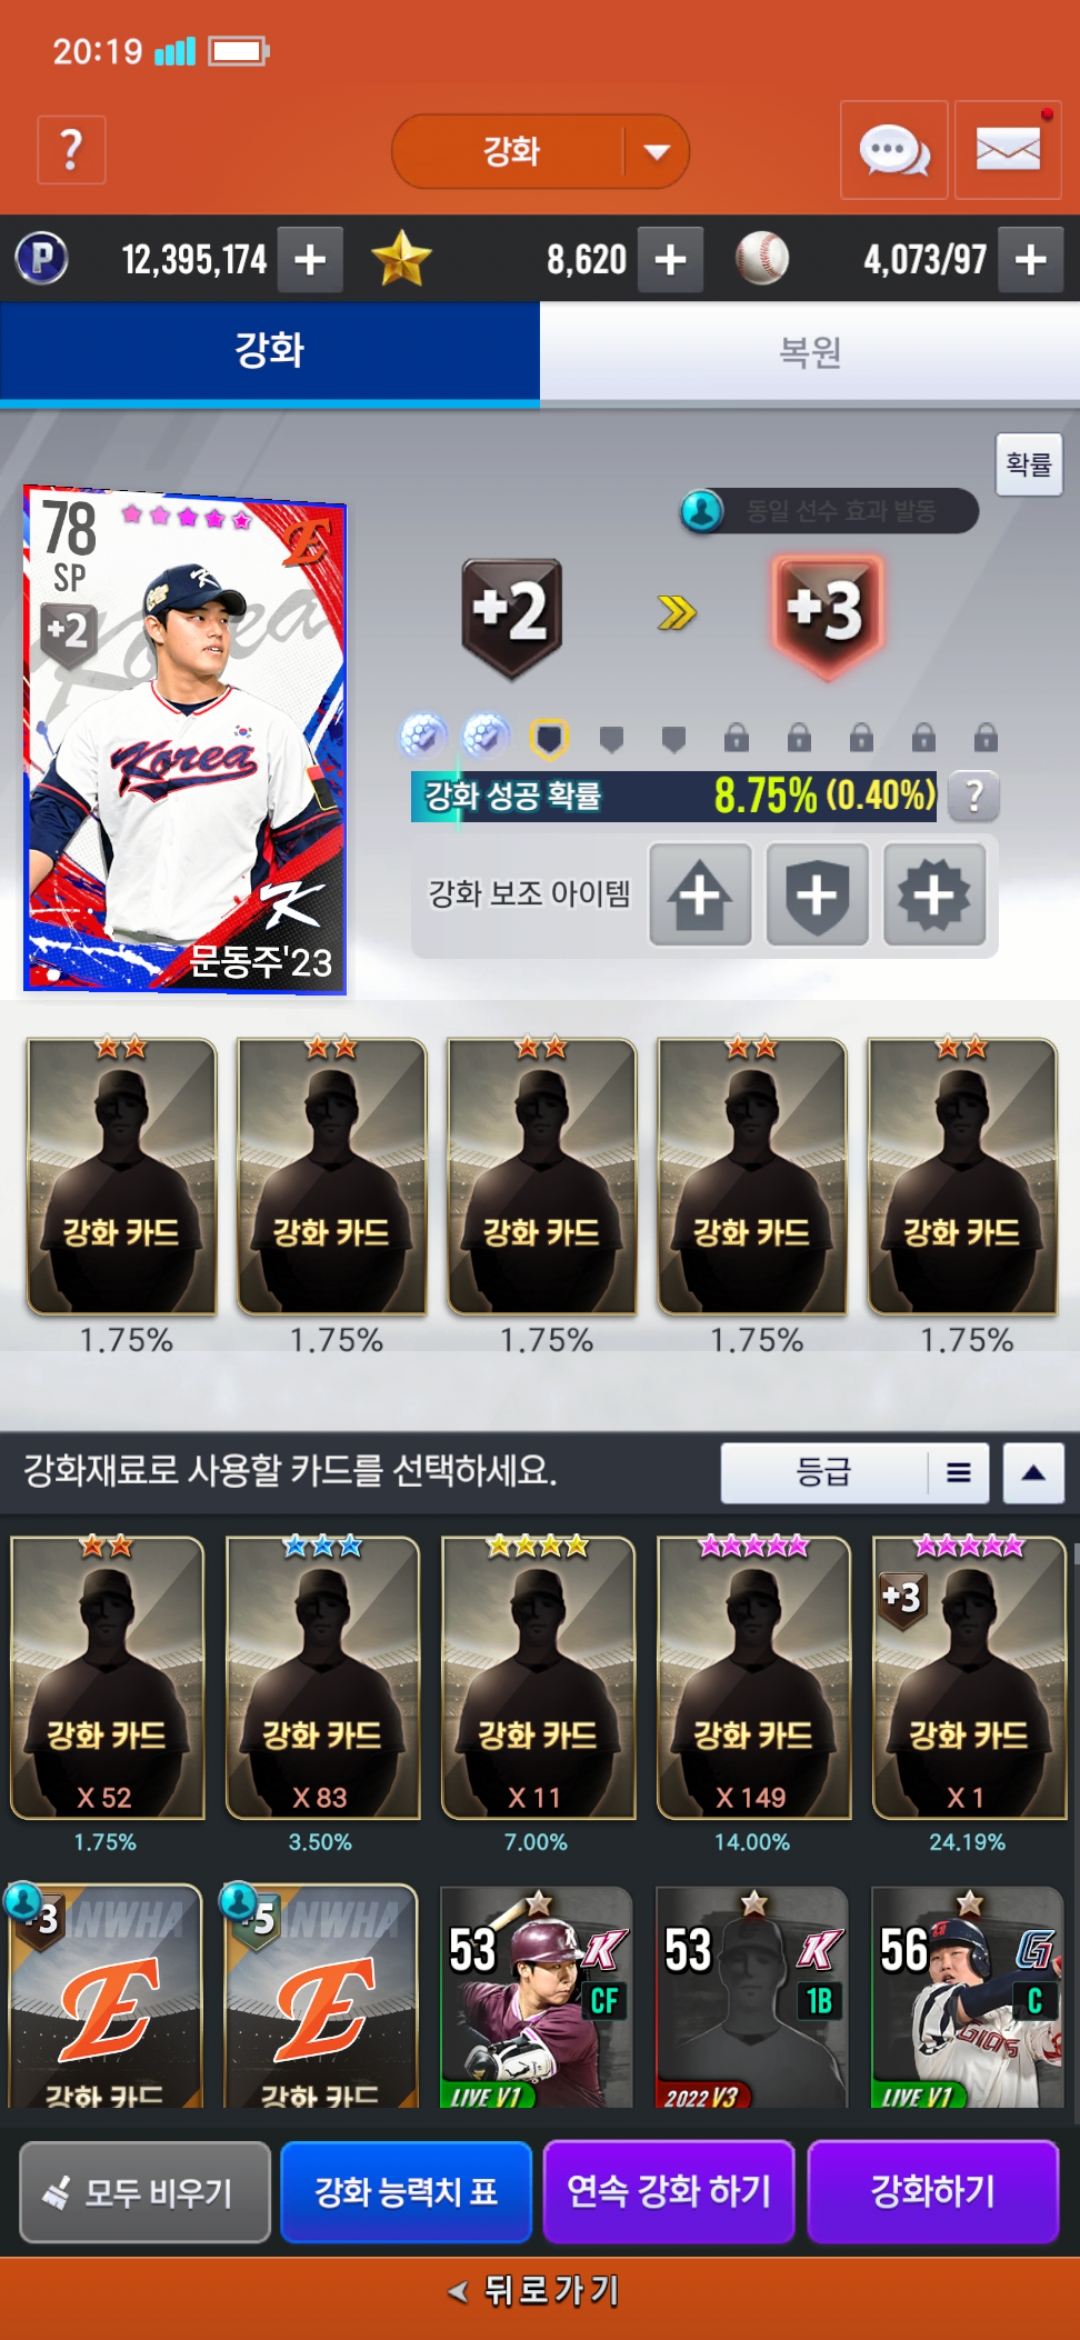
Task: Collapse card list with up arrow
Action: (1034, 1472)
